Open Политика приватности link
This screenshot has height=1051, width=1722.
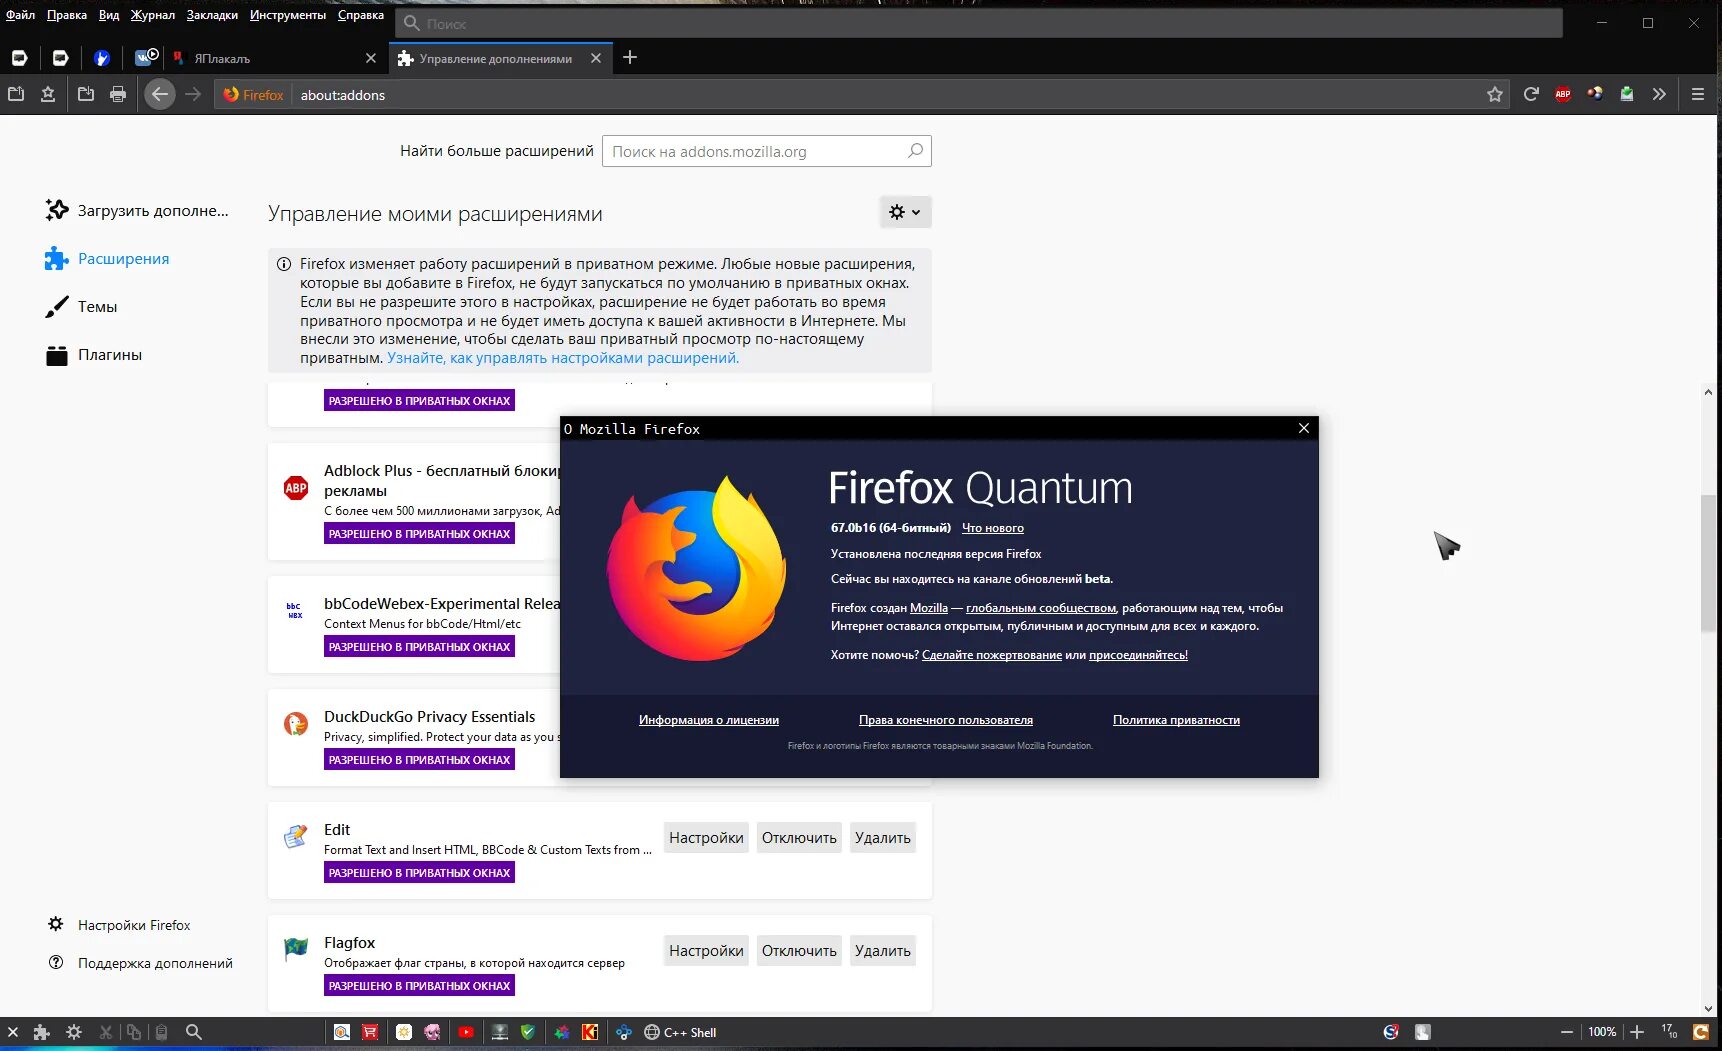point(1176,720)
